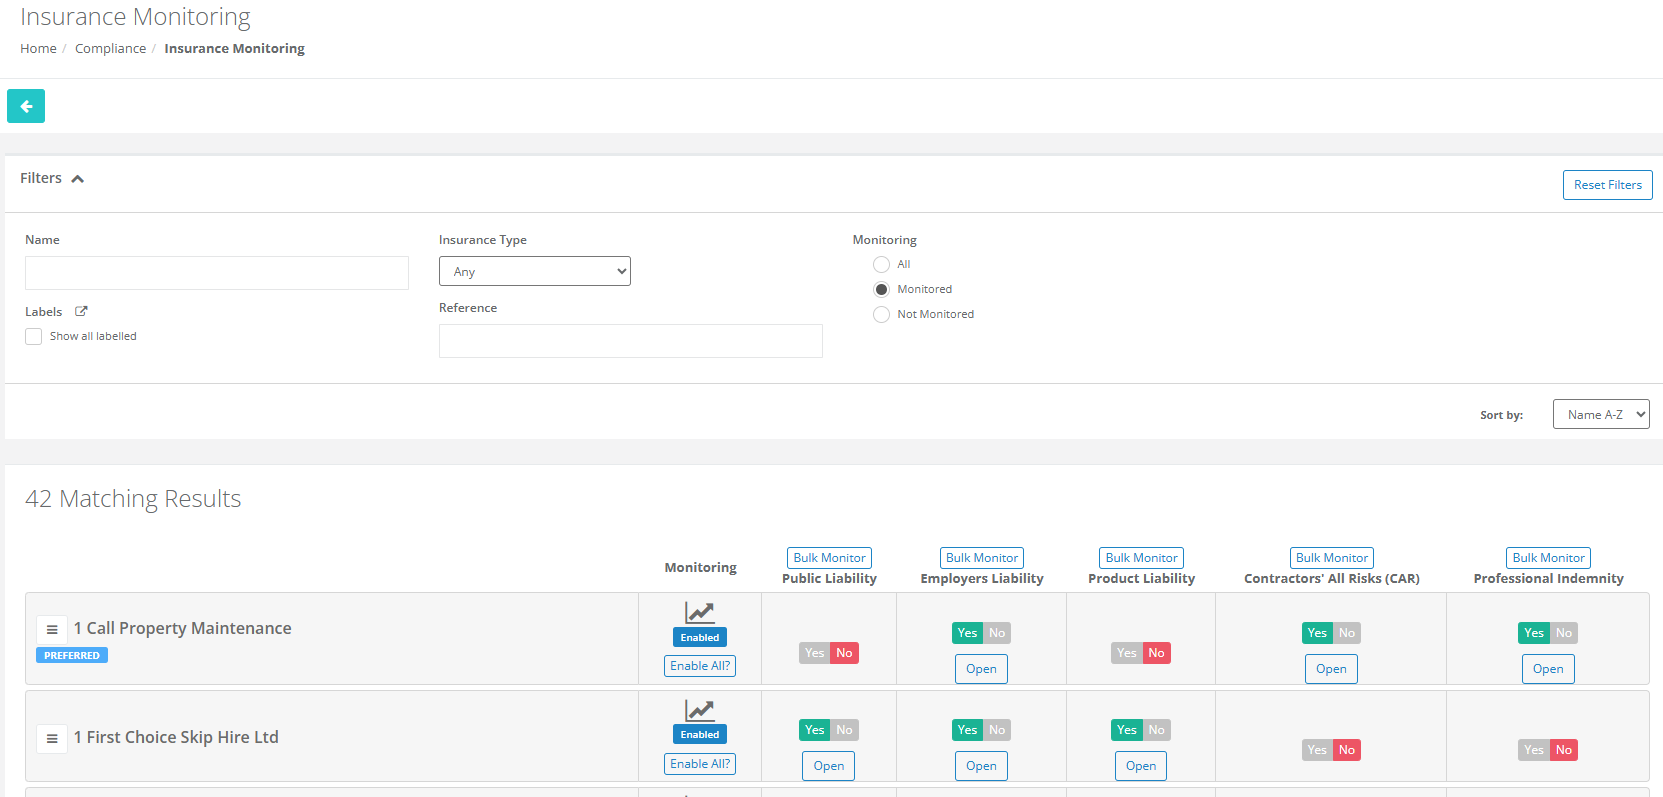Open hamburger menu for 1 Call Property Maintenance
Image resolution: width=1663 pixels, height=797 pixels.
click(x=52, y=629)
